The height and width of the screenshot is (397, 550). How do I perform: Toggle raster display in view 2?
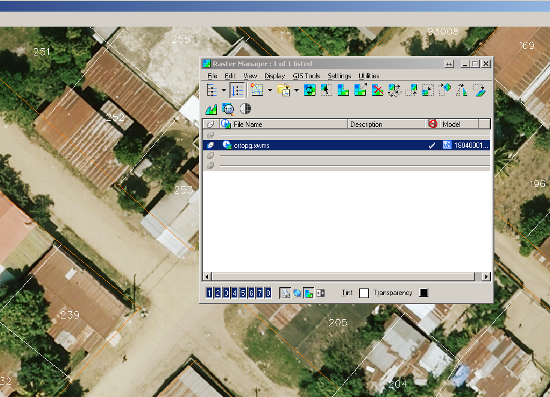(x=217, y=293)
